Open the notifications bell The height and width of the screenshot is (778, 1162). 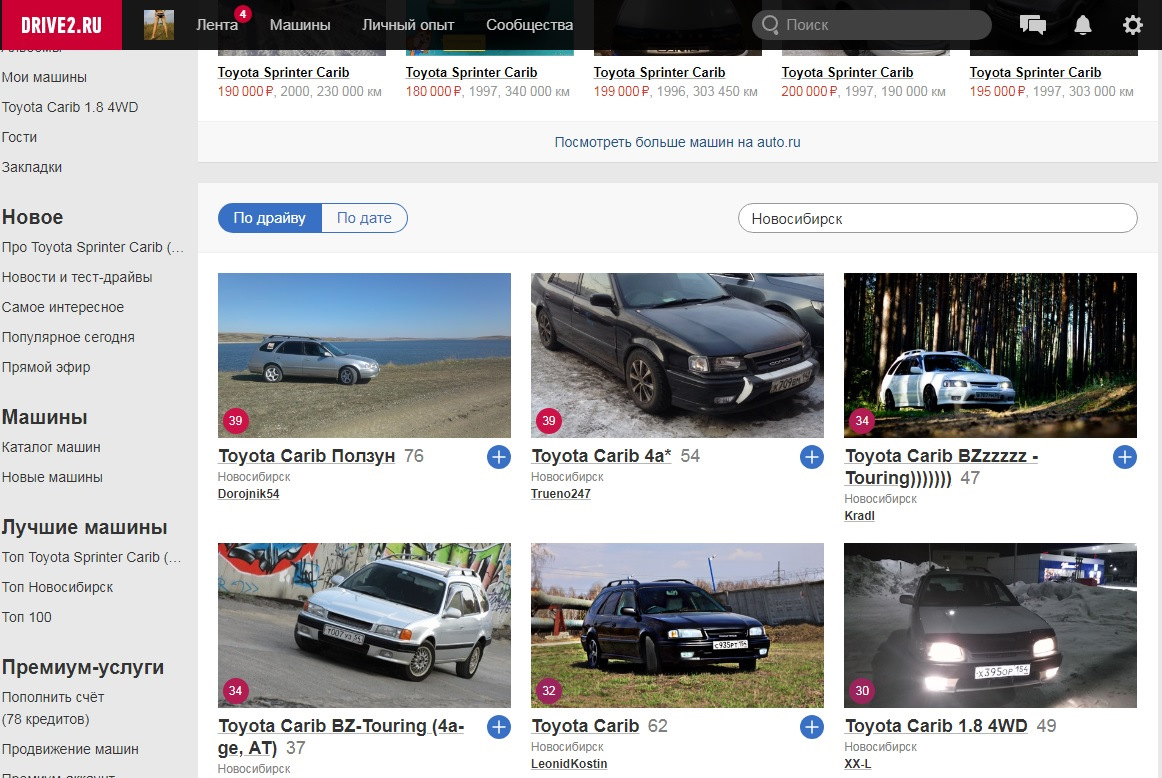1083,24
